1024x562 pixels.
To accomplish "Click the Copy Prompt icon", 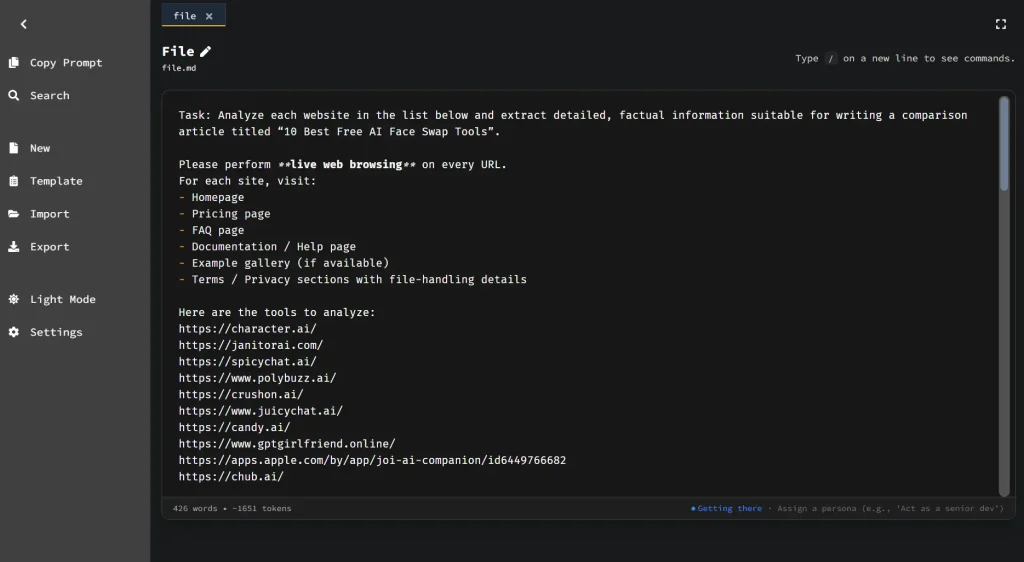I will (14, 63).
